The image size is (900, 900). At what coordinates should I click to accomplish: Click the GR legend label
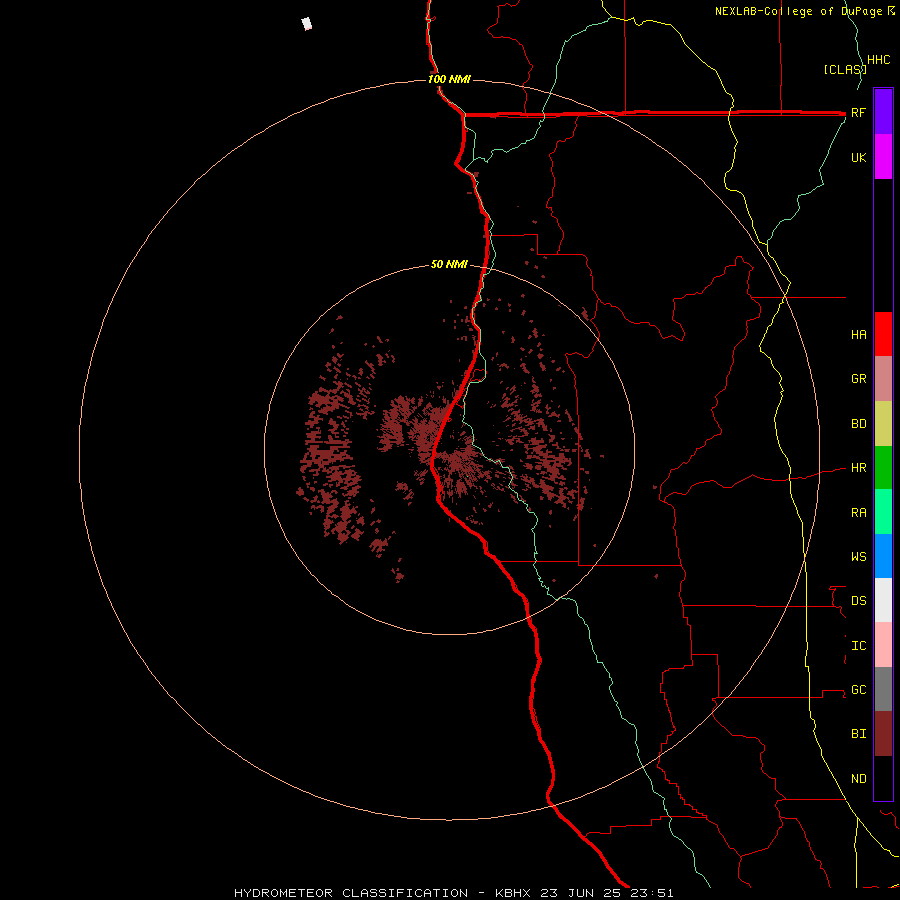858,379
